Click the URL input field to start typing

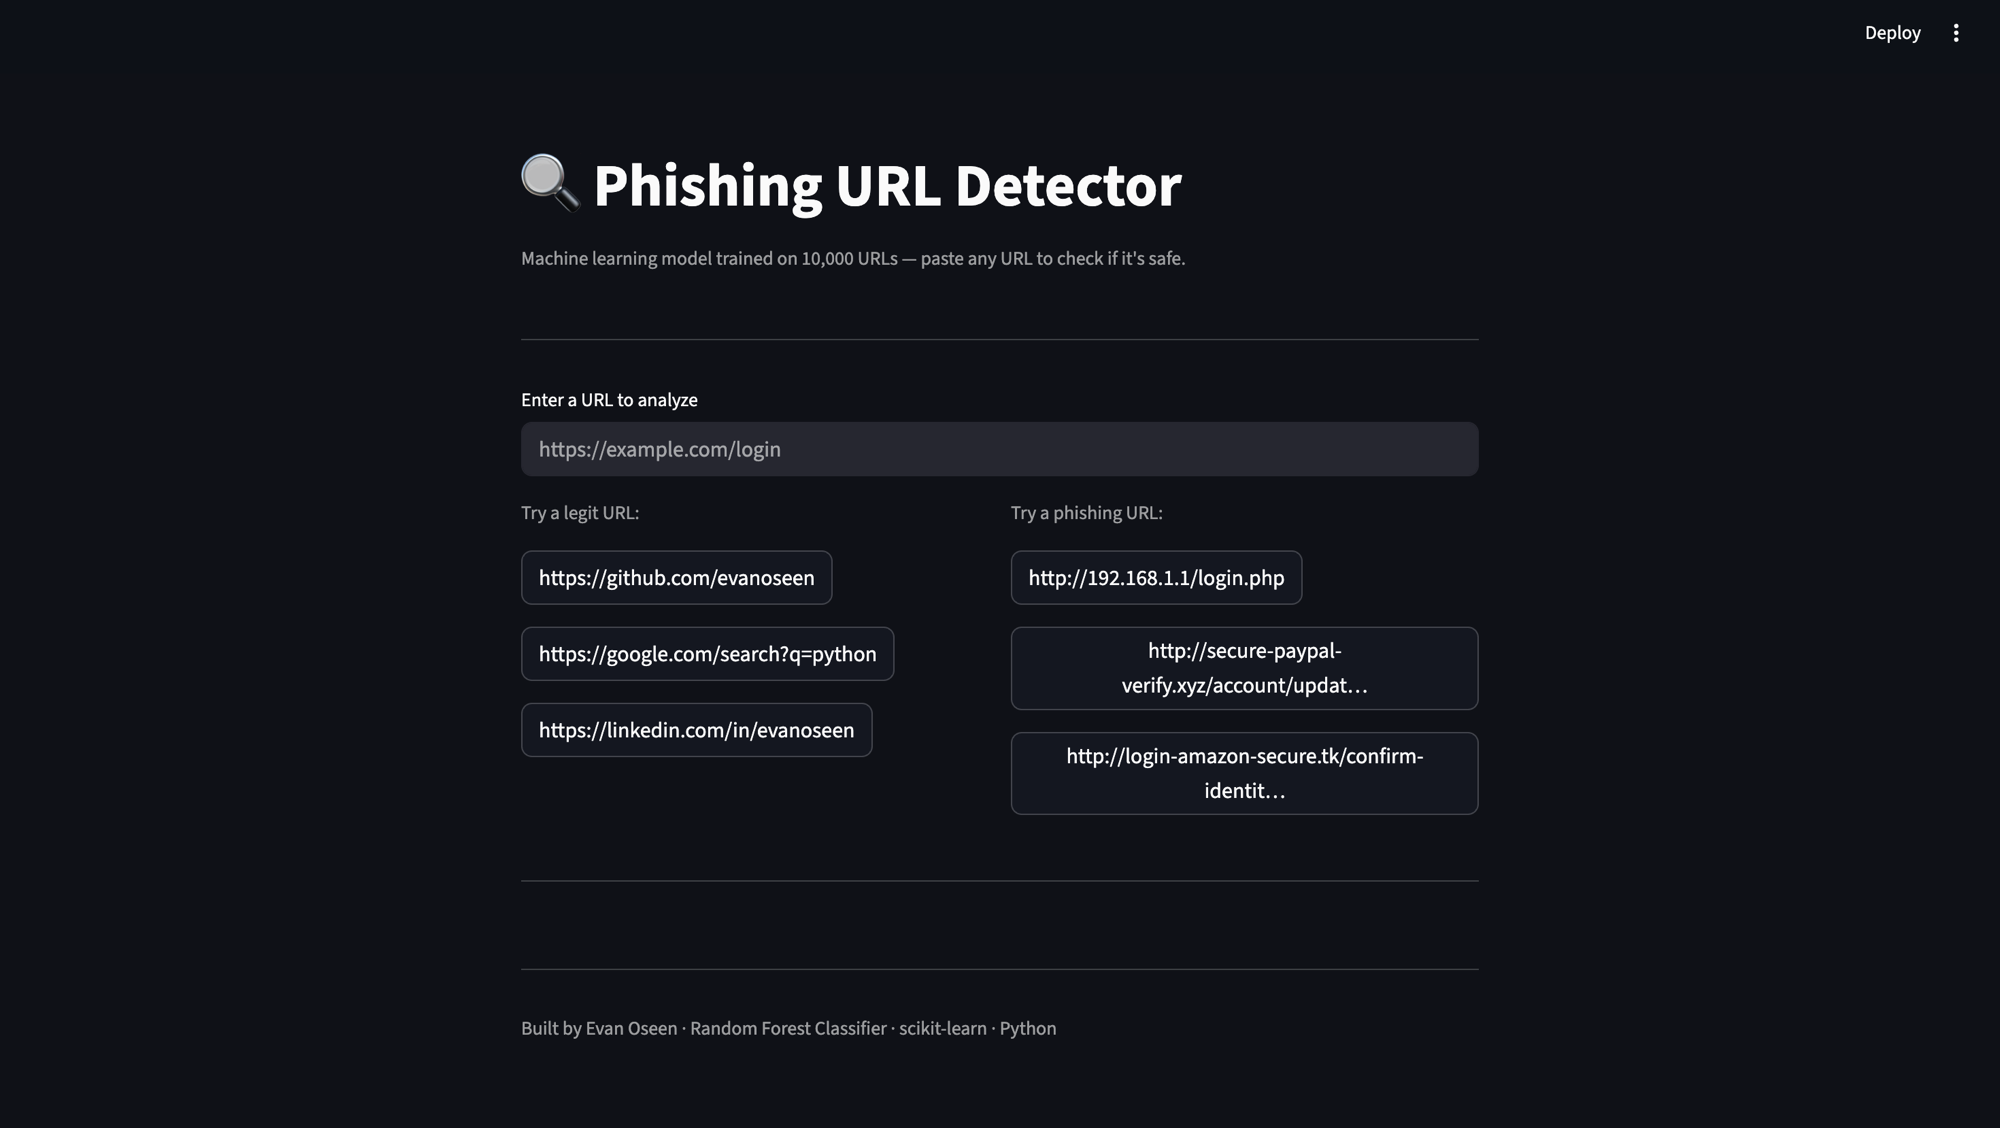pos(998,449)
